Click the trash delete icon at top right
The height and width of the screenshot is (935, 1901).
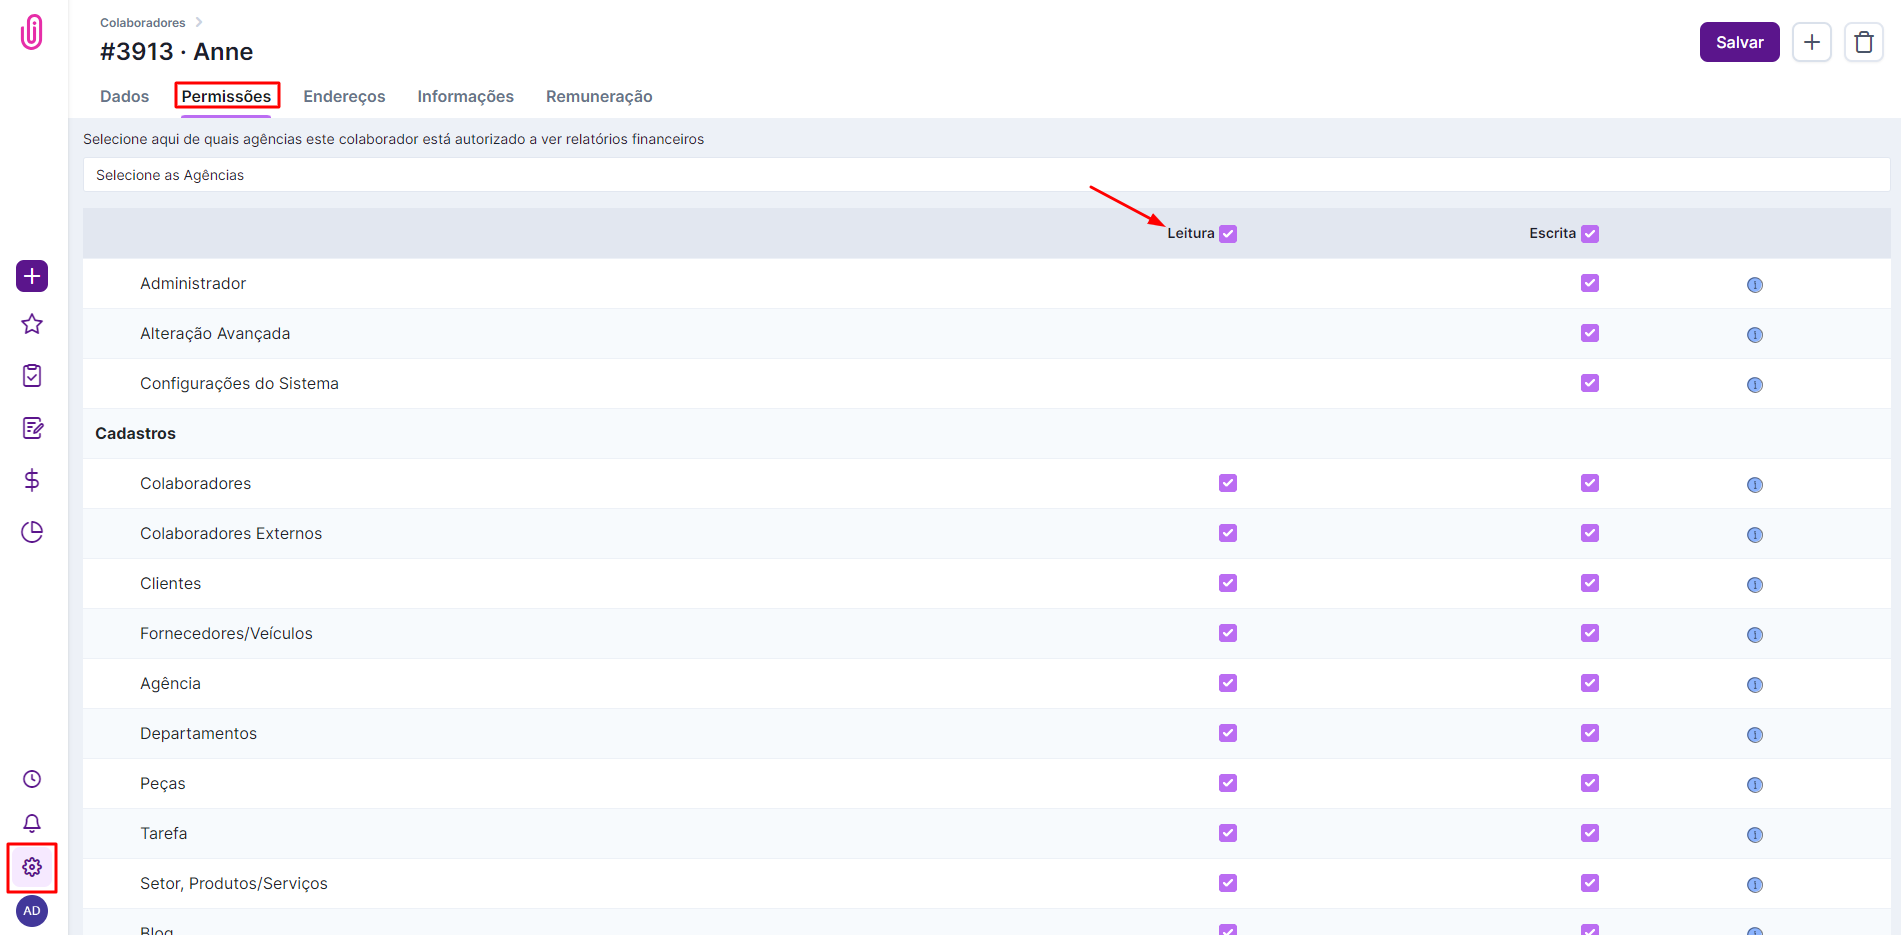[1863, 42]
